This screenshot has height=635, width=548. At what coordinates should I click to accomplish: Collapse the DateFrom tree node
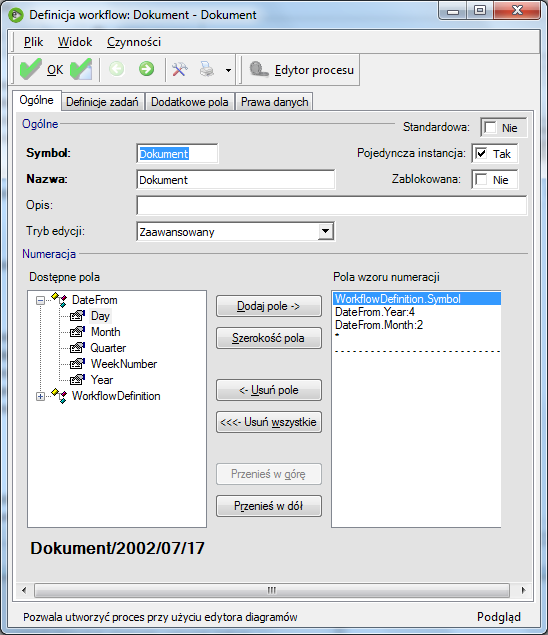(x=40, y=300)
